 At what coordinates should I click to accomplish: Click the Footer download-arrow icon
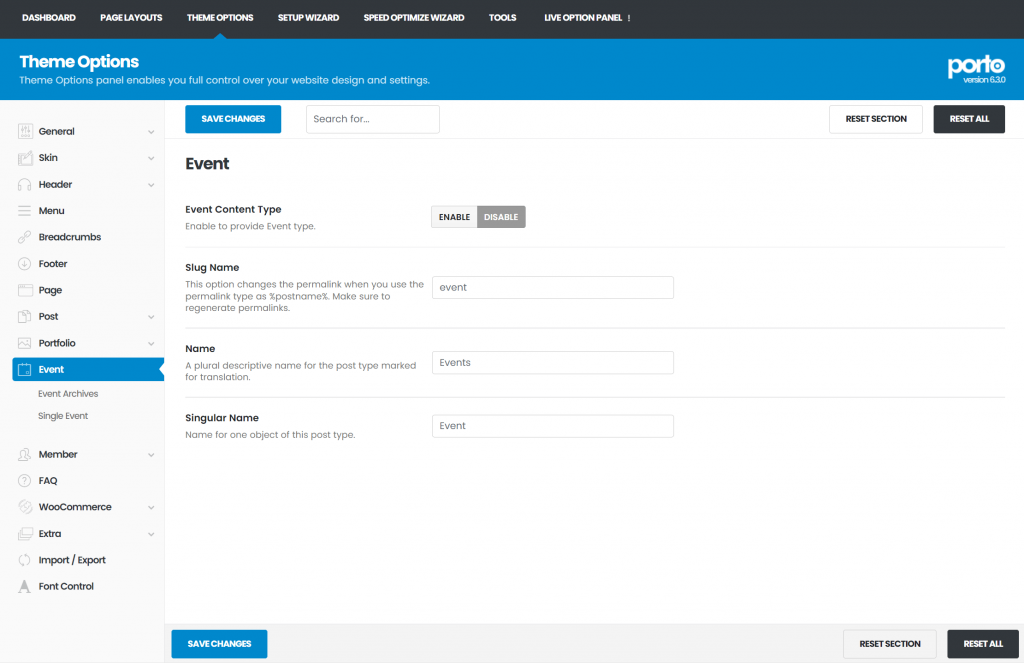point(25,264)
